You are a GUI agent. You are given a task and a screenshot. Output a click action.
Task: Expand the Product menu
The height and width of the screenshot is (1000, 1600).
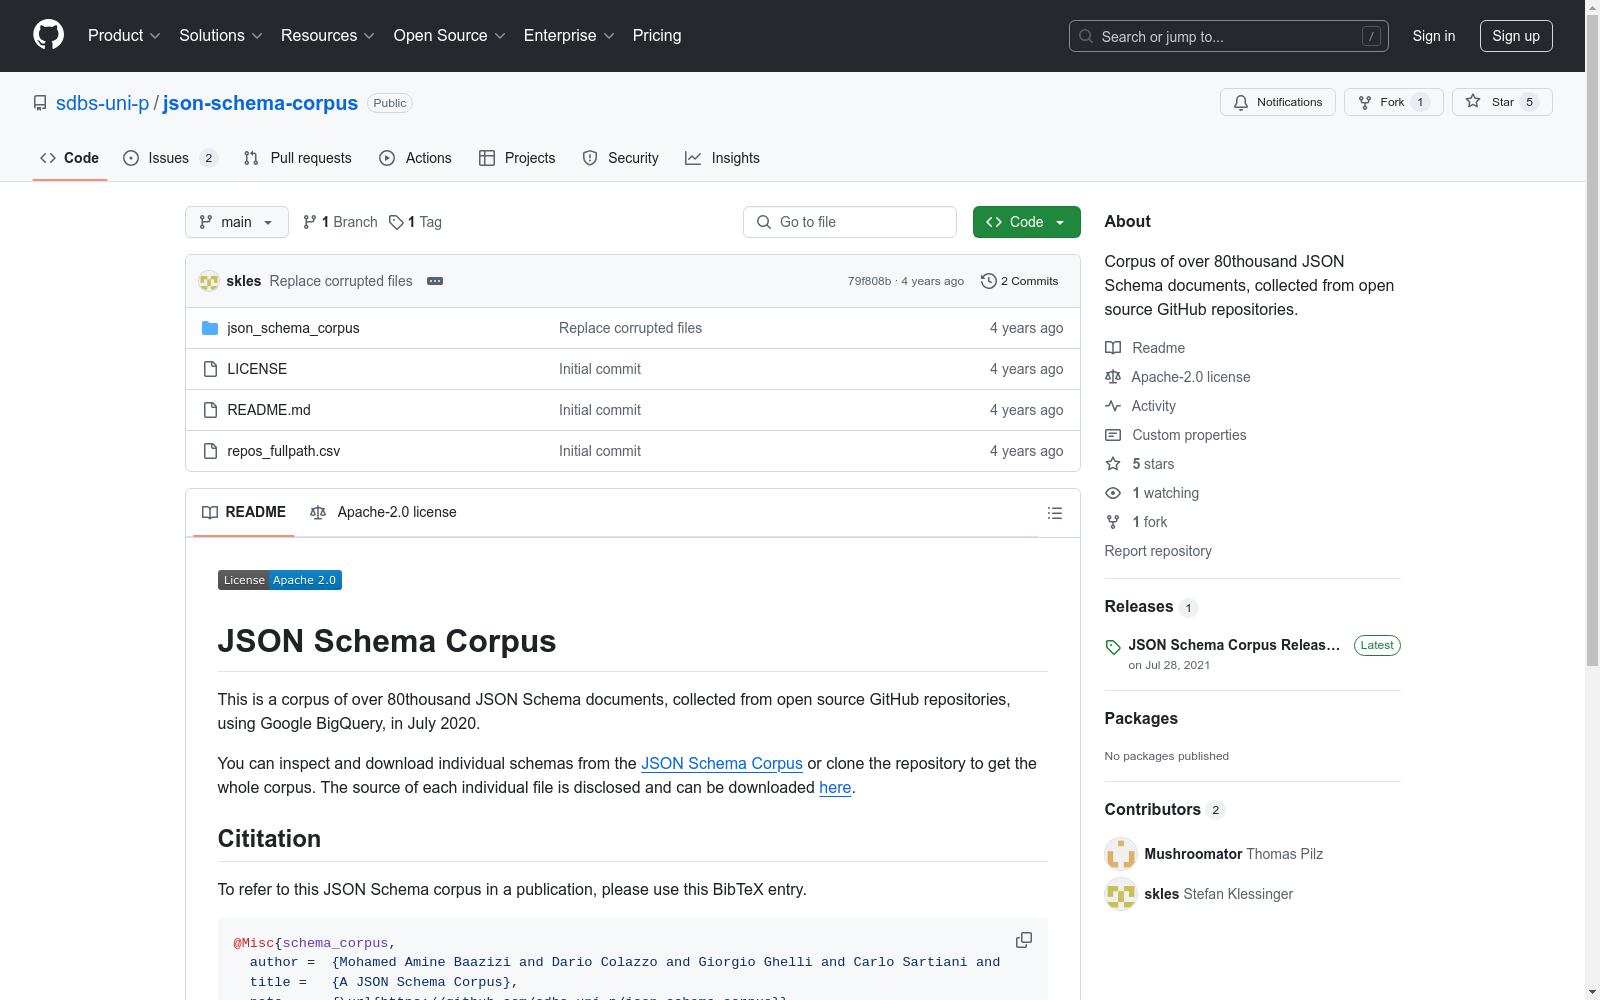coord(124,36)
